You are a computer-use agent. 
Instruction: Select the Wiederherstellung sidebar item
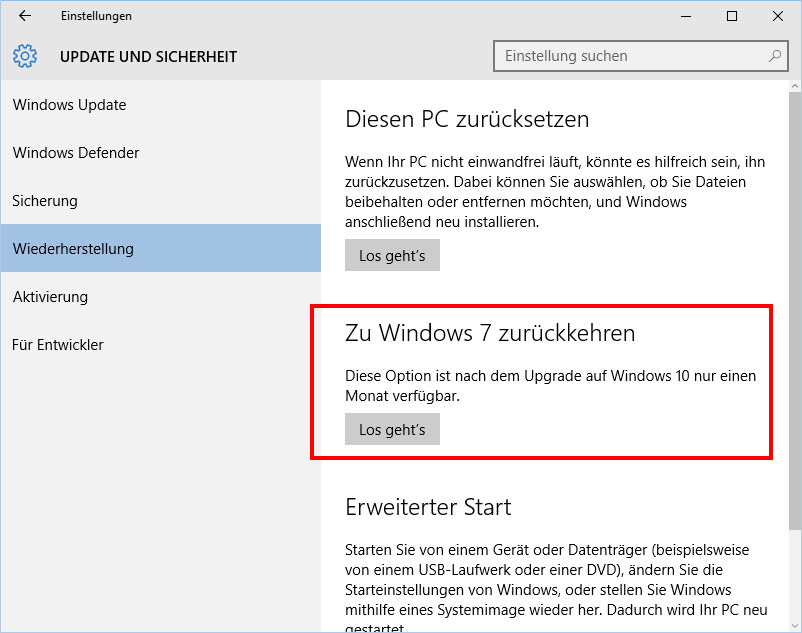161,248
